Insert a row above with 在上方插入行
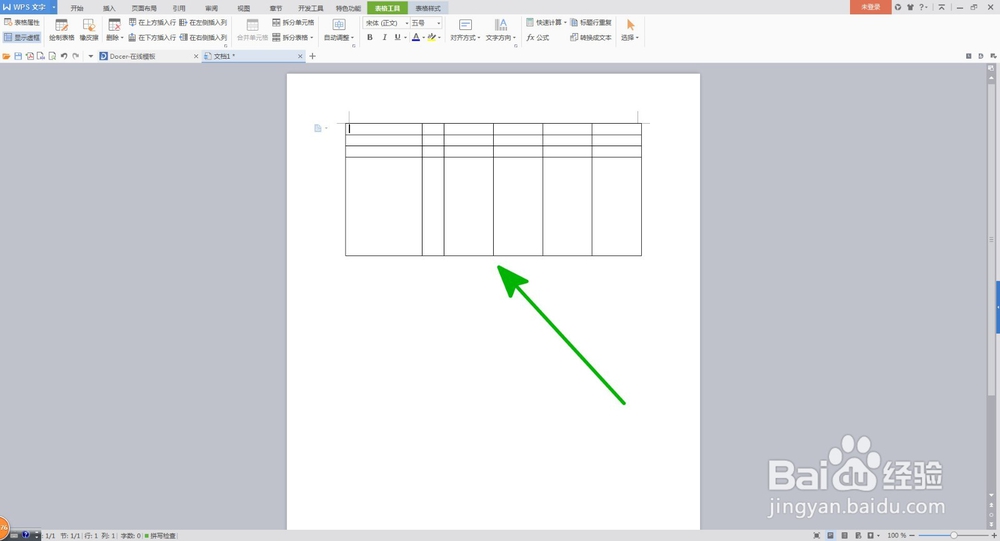Image resolution: width=1000 pixels, height=541 pixels. [152, 22]
